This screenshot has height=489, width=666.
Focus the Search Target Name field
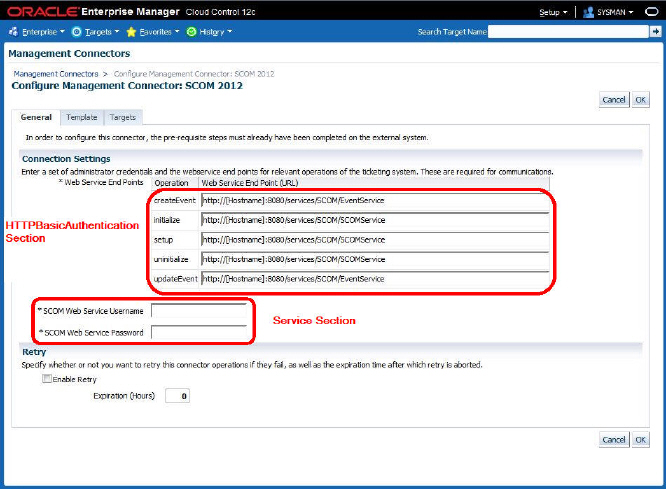tap(568, 31)
